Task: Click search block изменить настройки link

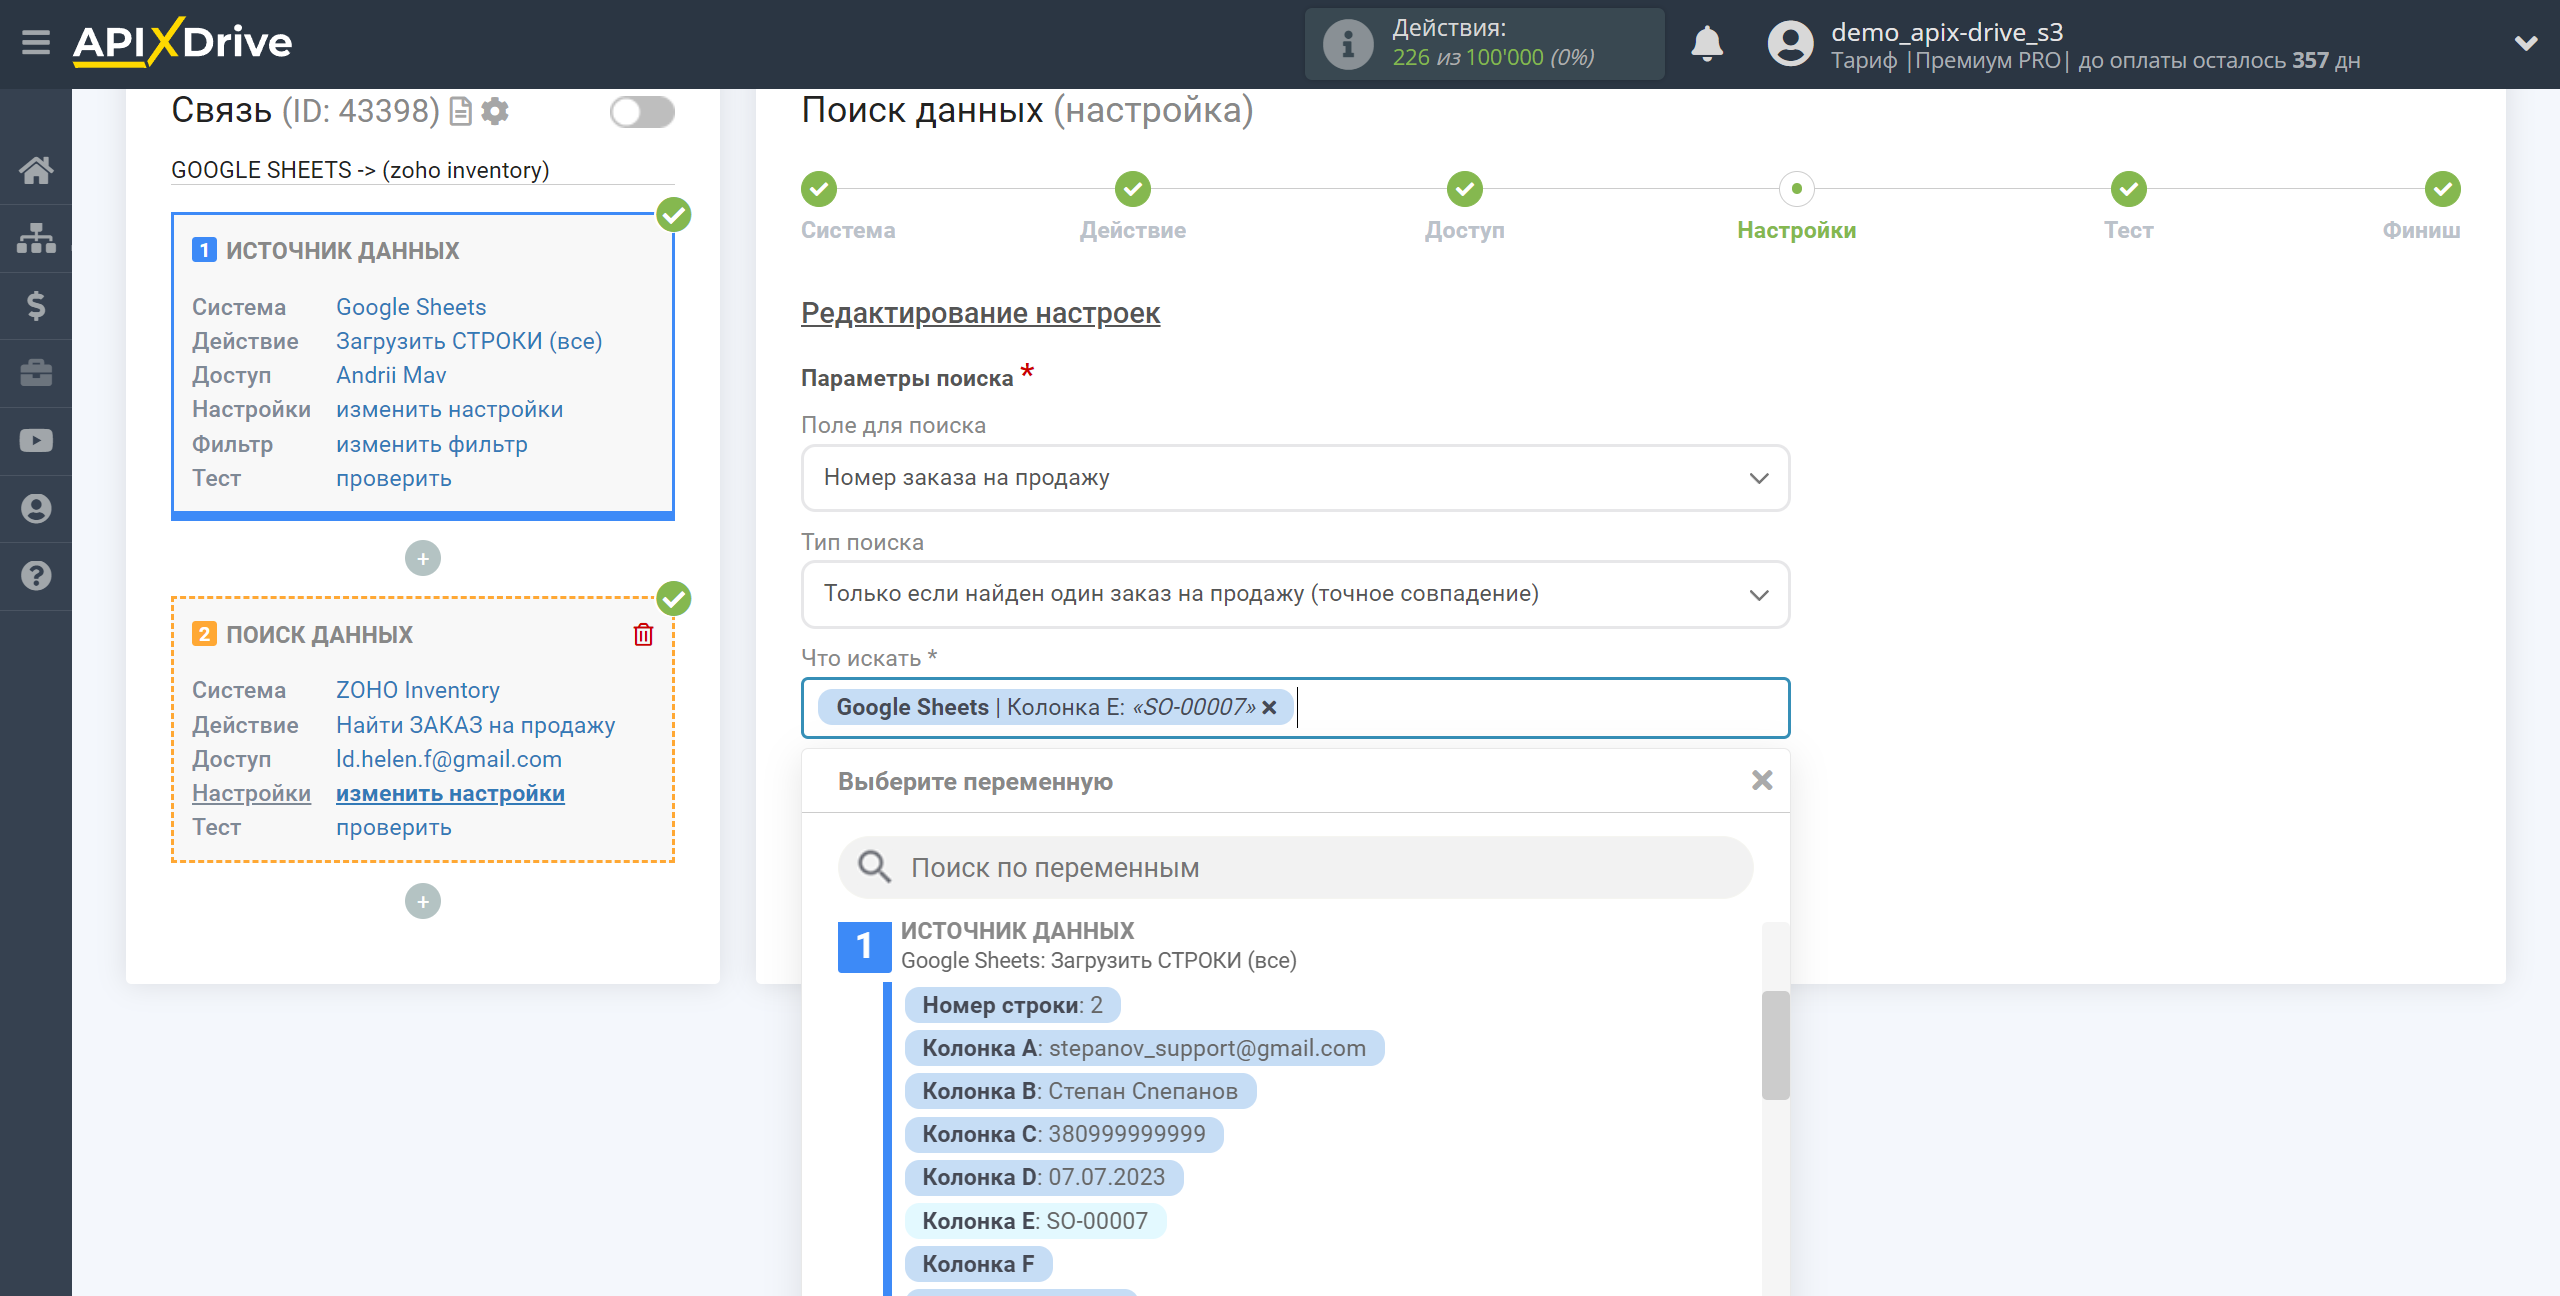Action: [450, 793]
